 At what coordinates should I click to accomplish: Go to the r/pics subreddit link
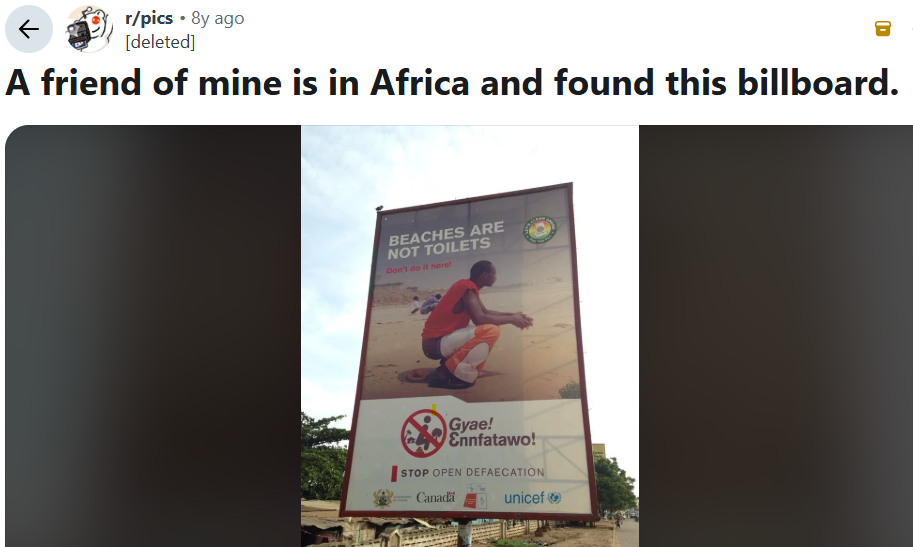pyautogui.click(x=149, y=18)
